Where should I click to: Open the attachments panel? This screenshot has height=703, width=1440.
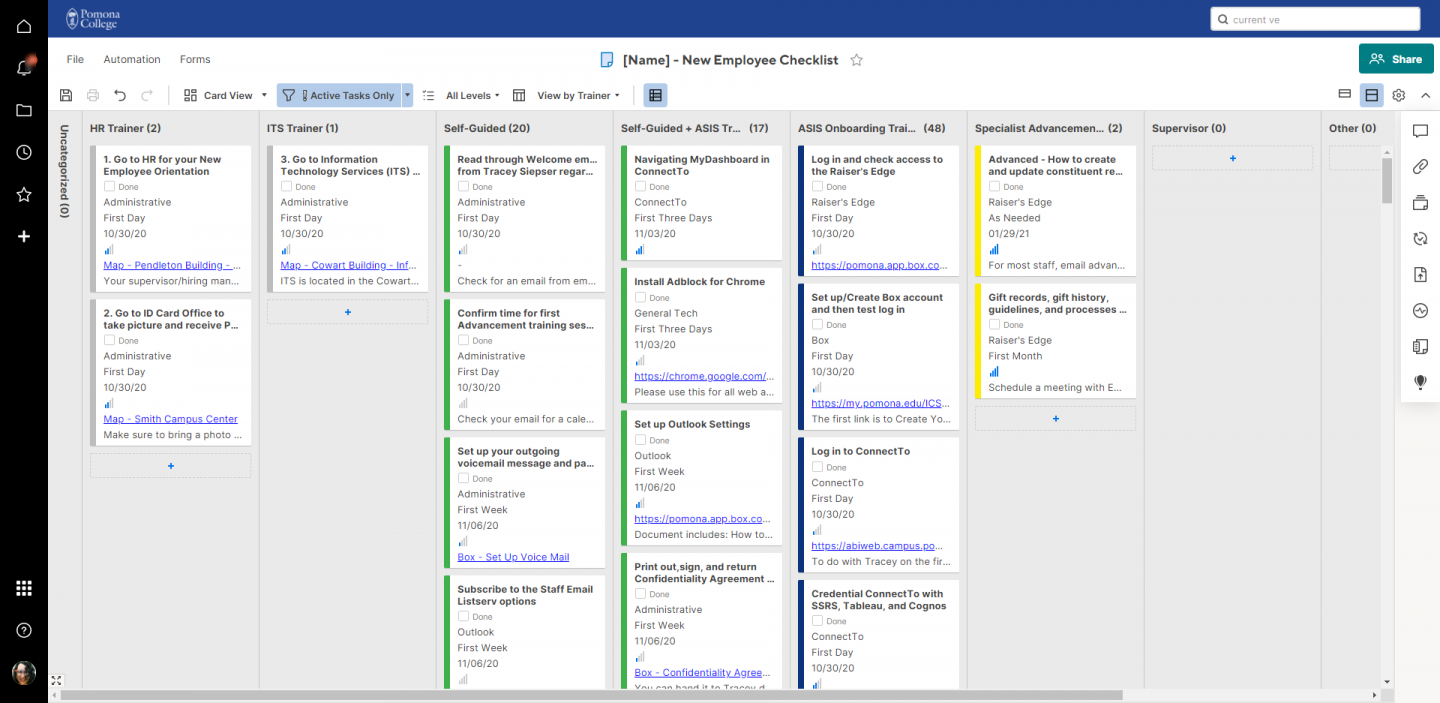coord(1420,166)
